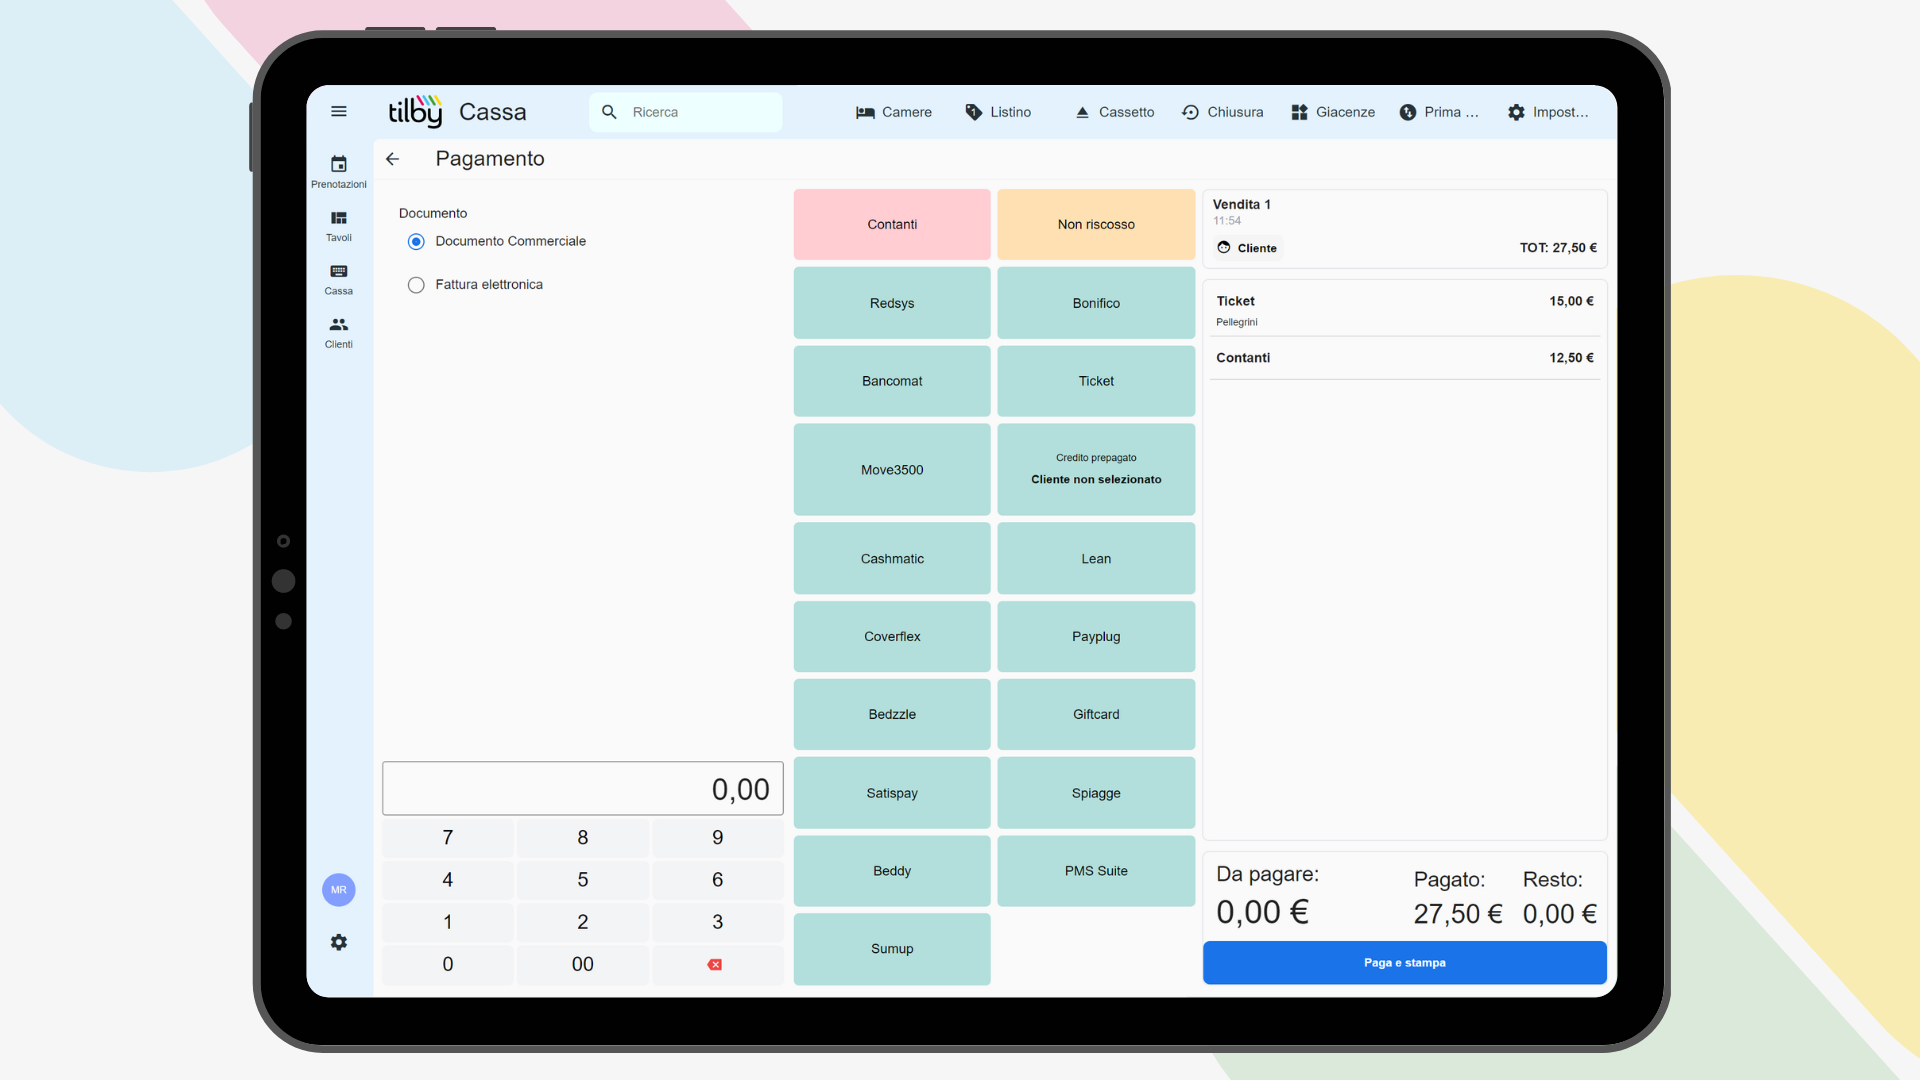Select Documento Commerciale radio button
Viewport: 1920px width, 1080px height.
(x=416, y=242)
